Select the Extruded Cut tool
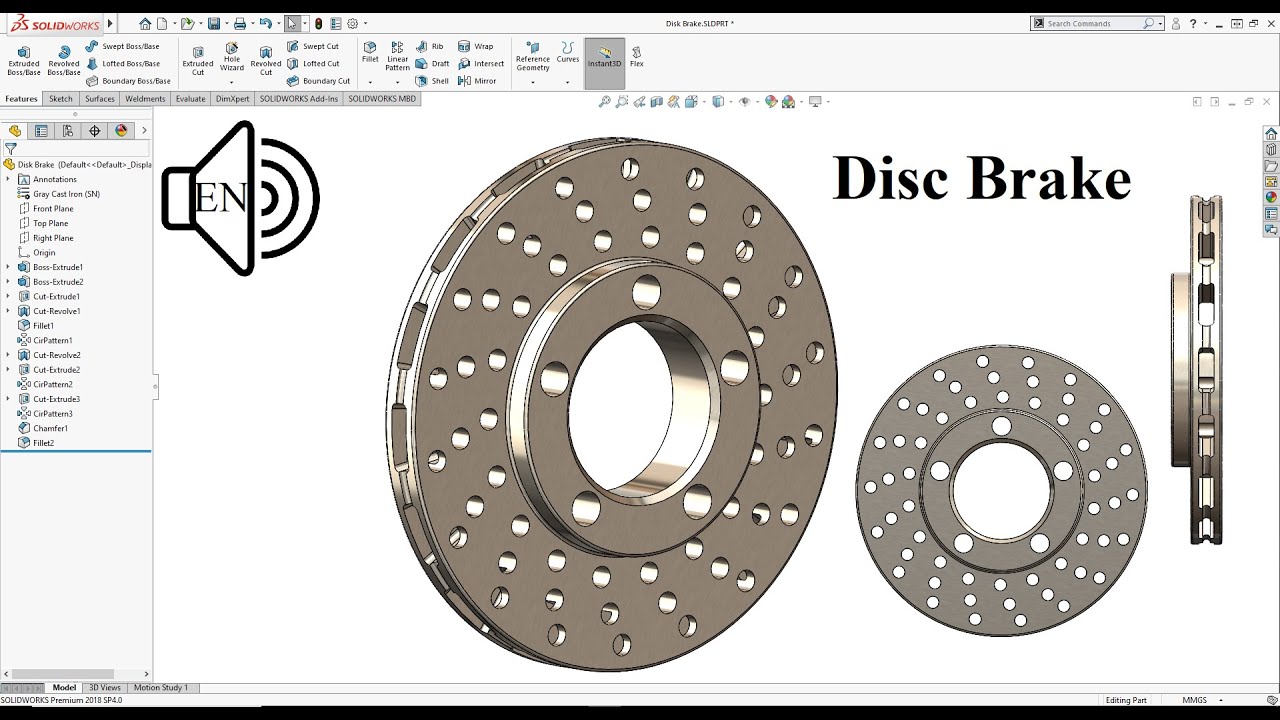The width and height of the screenshot is (1280, 720). pos(198,60)
